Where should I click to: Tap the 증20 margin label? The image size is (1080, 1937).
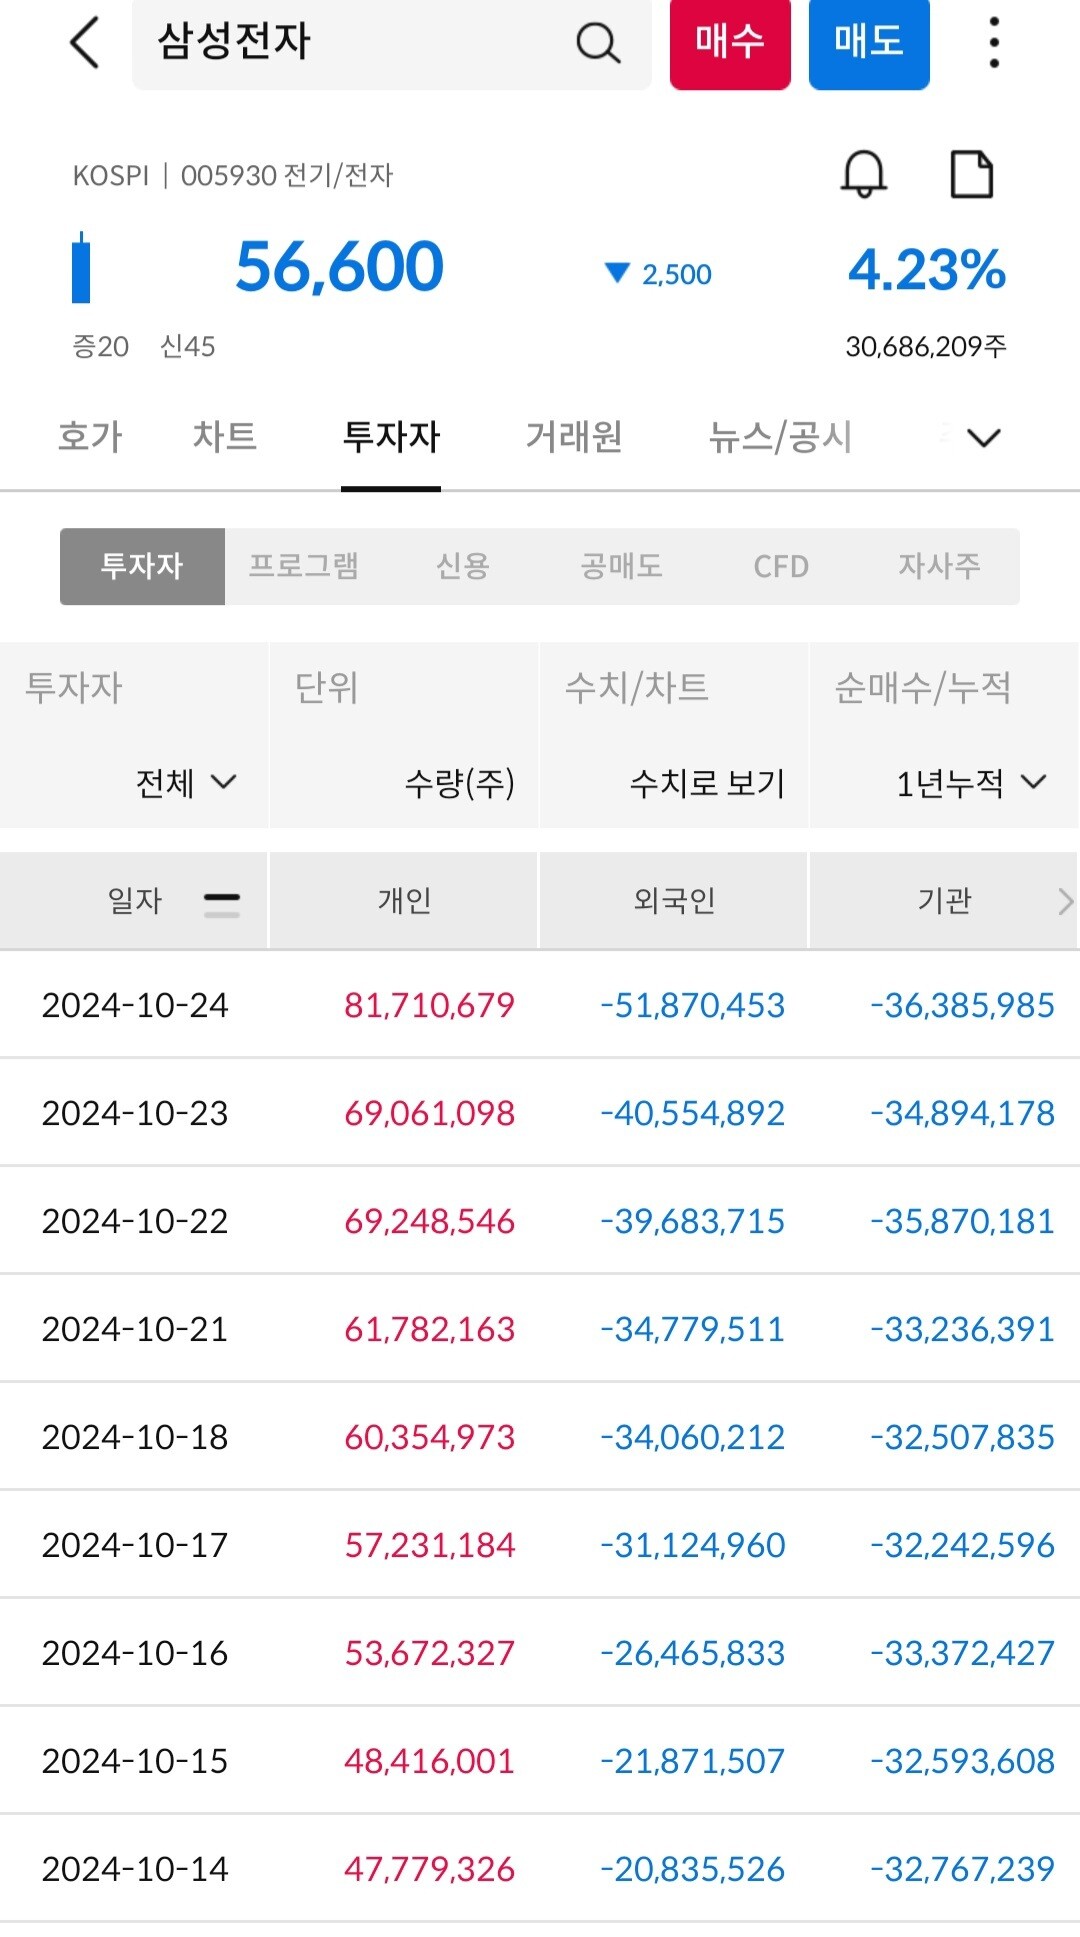pos(100,346)
